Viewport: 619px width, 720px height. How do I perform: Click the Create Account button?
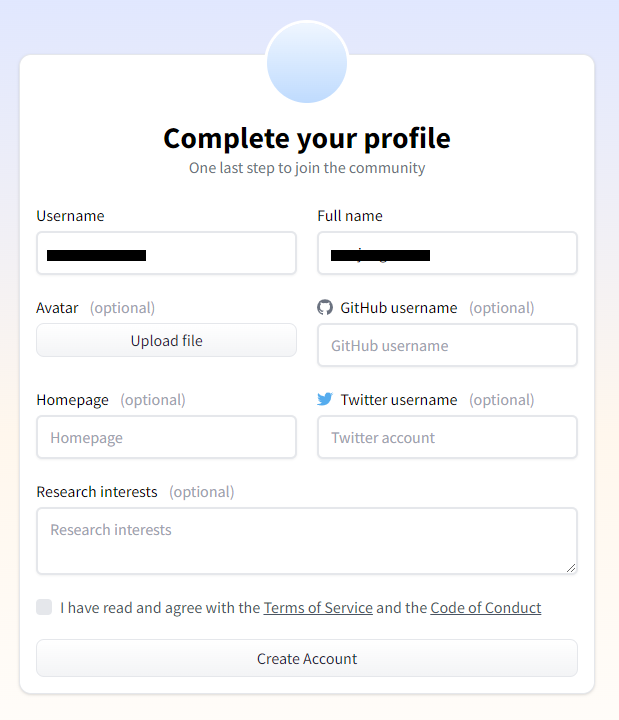(x=307, y=658)
